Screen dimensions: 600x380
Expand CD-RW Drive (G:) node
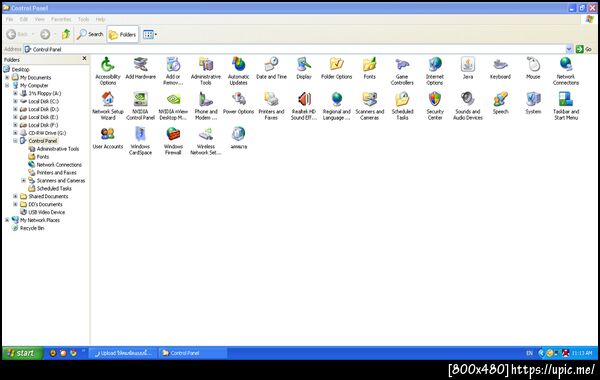pos(15,133)
